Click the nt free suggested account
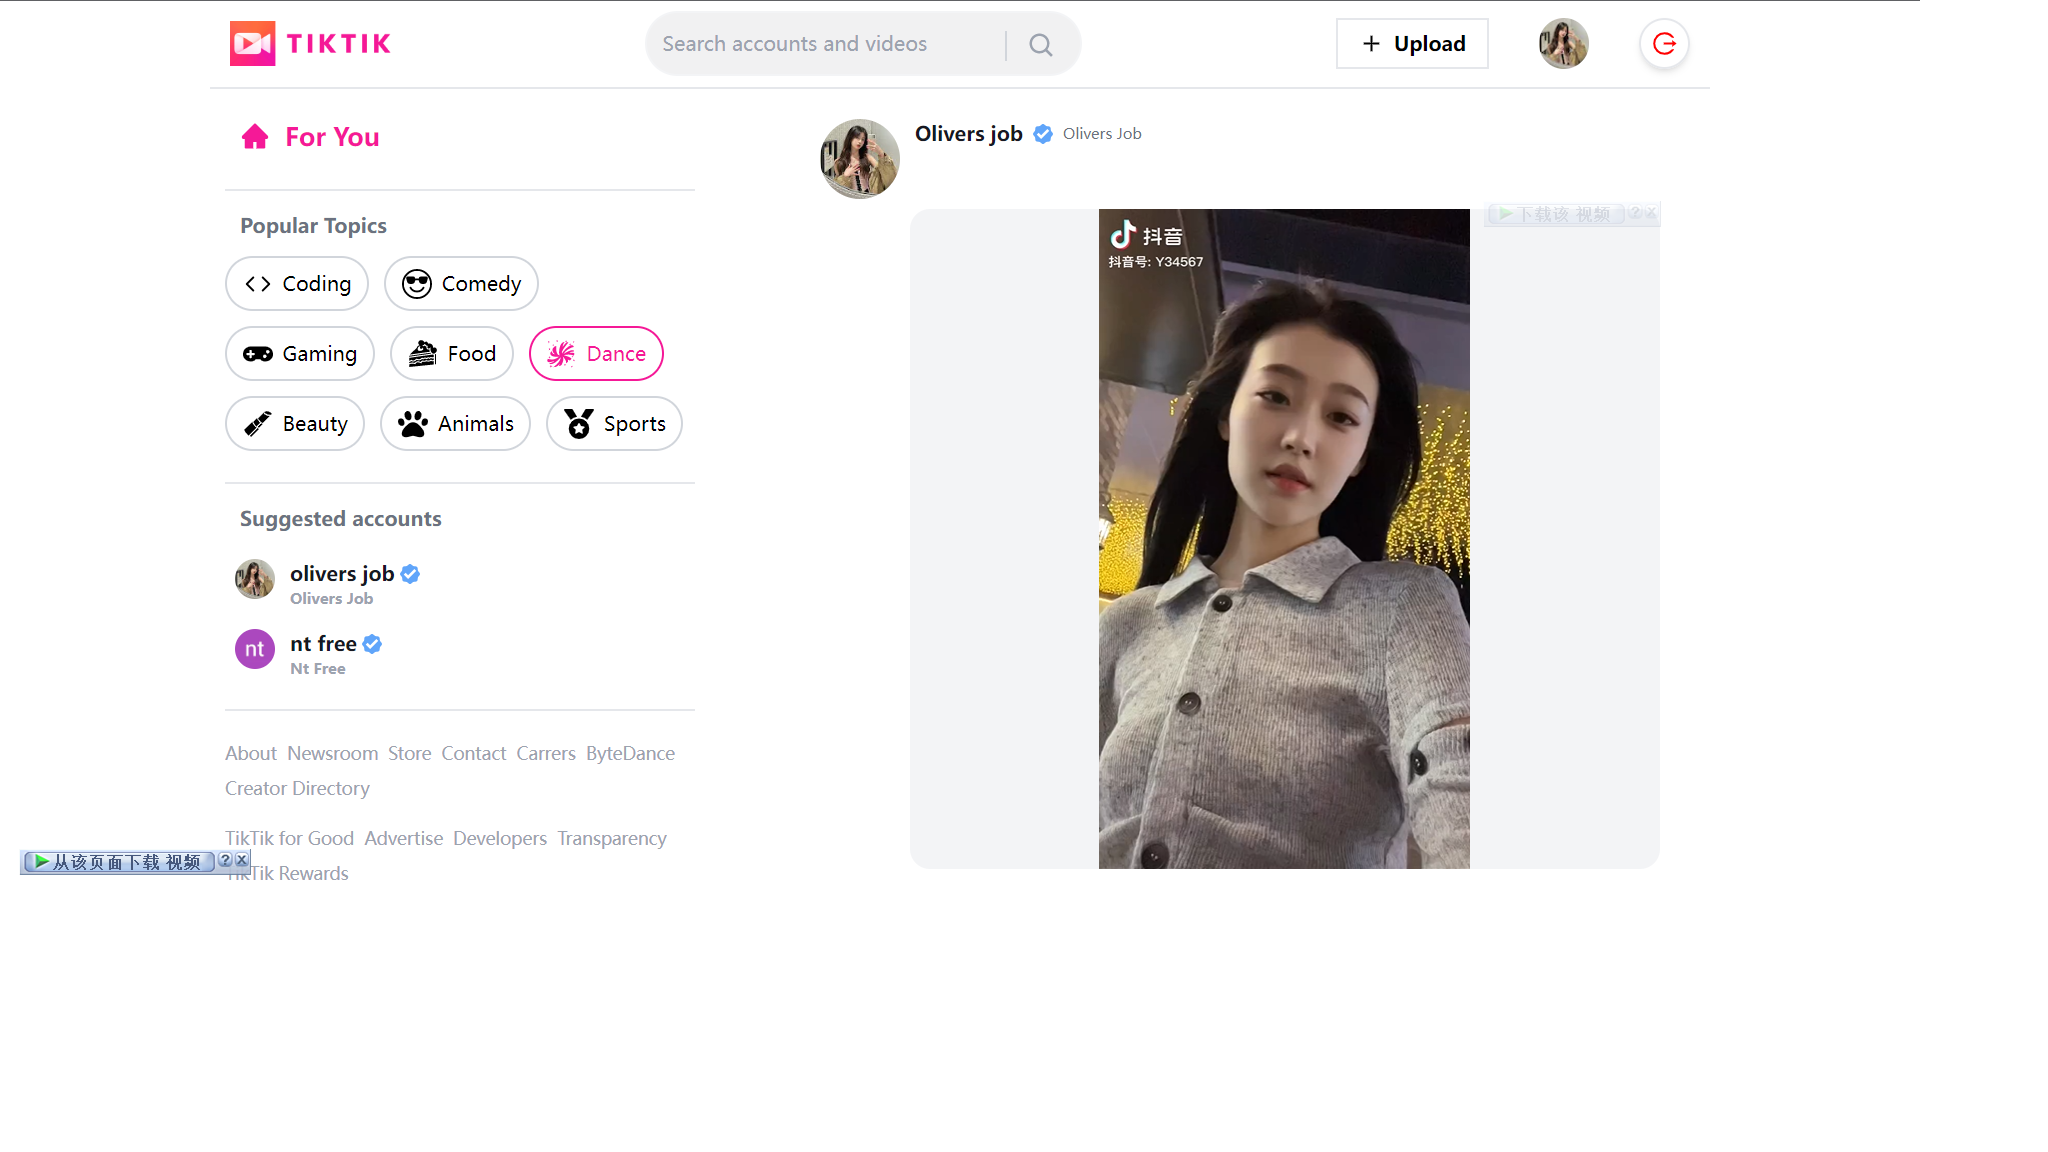 pyautogui.click(x=321, y=643)
